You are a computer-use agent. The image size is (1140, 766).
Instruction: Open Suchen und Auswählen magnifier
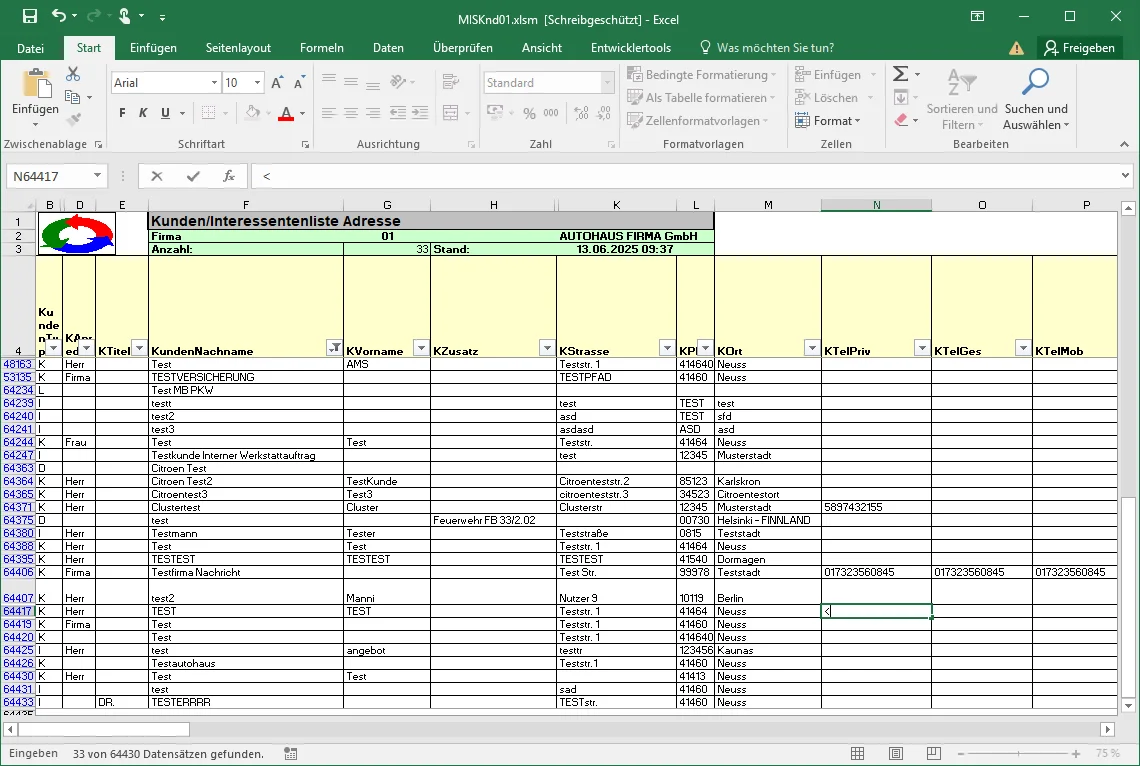point(1036,100)
